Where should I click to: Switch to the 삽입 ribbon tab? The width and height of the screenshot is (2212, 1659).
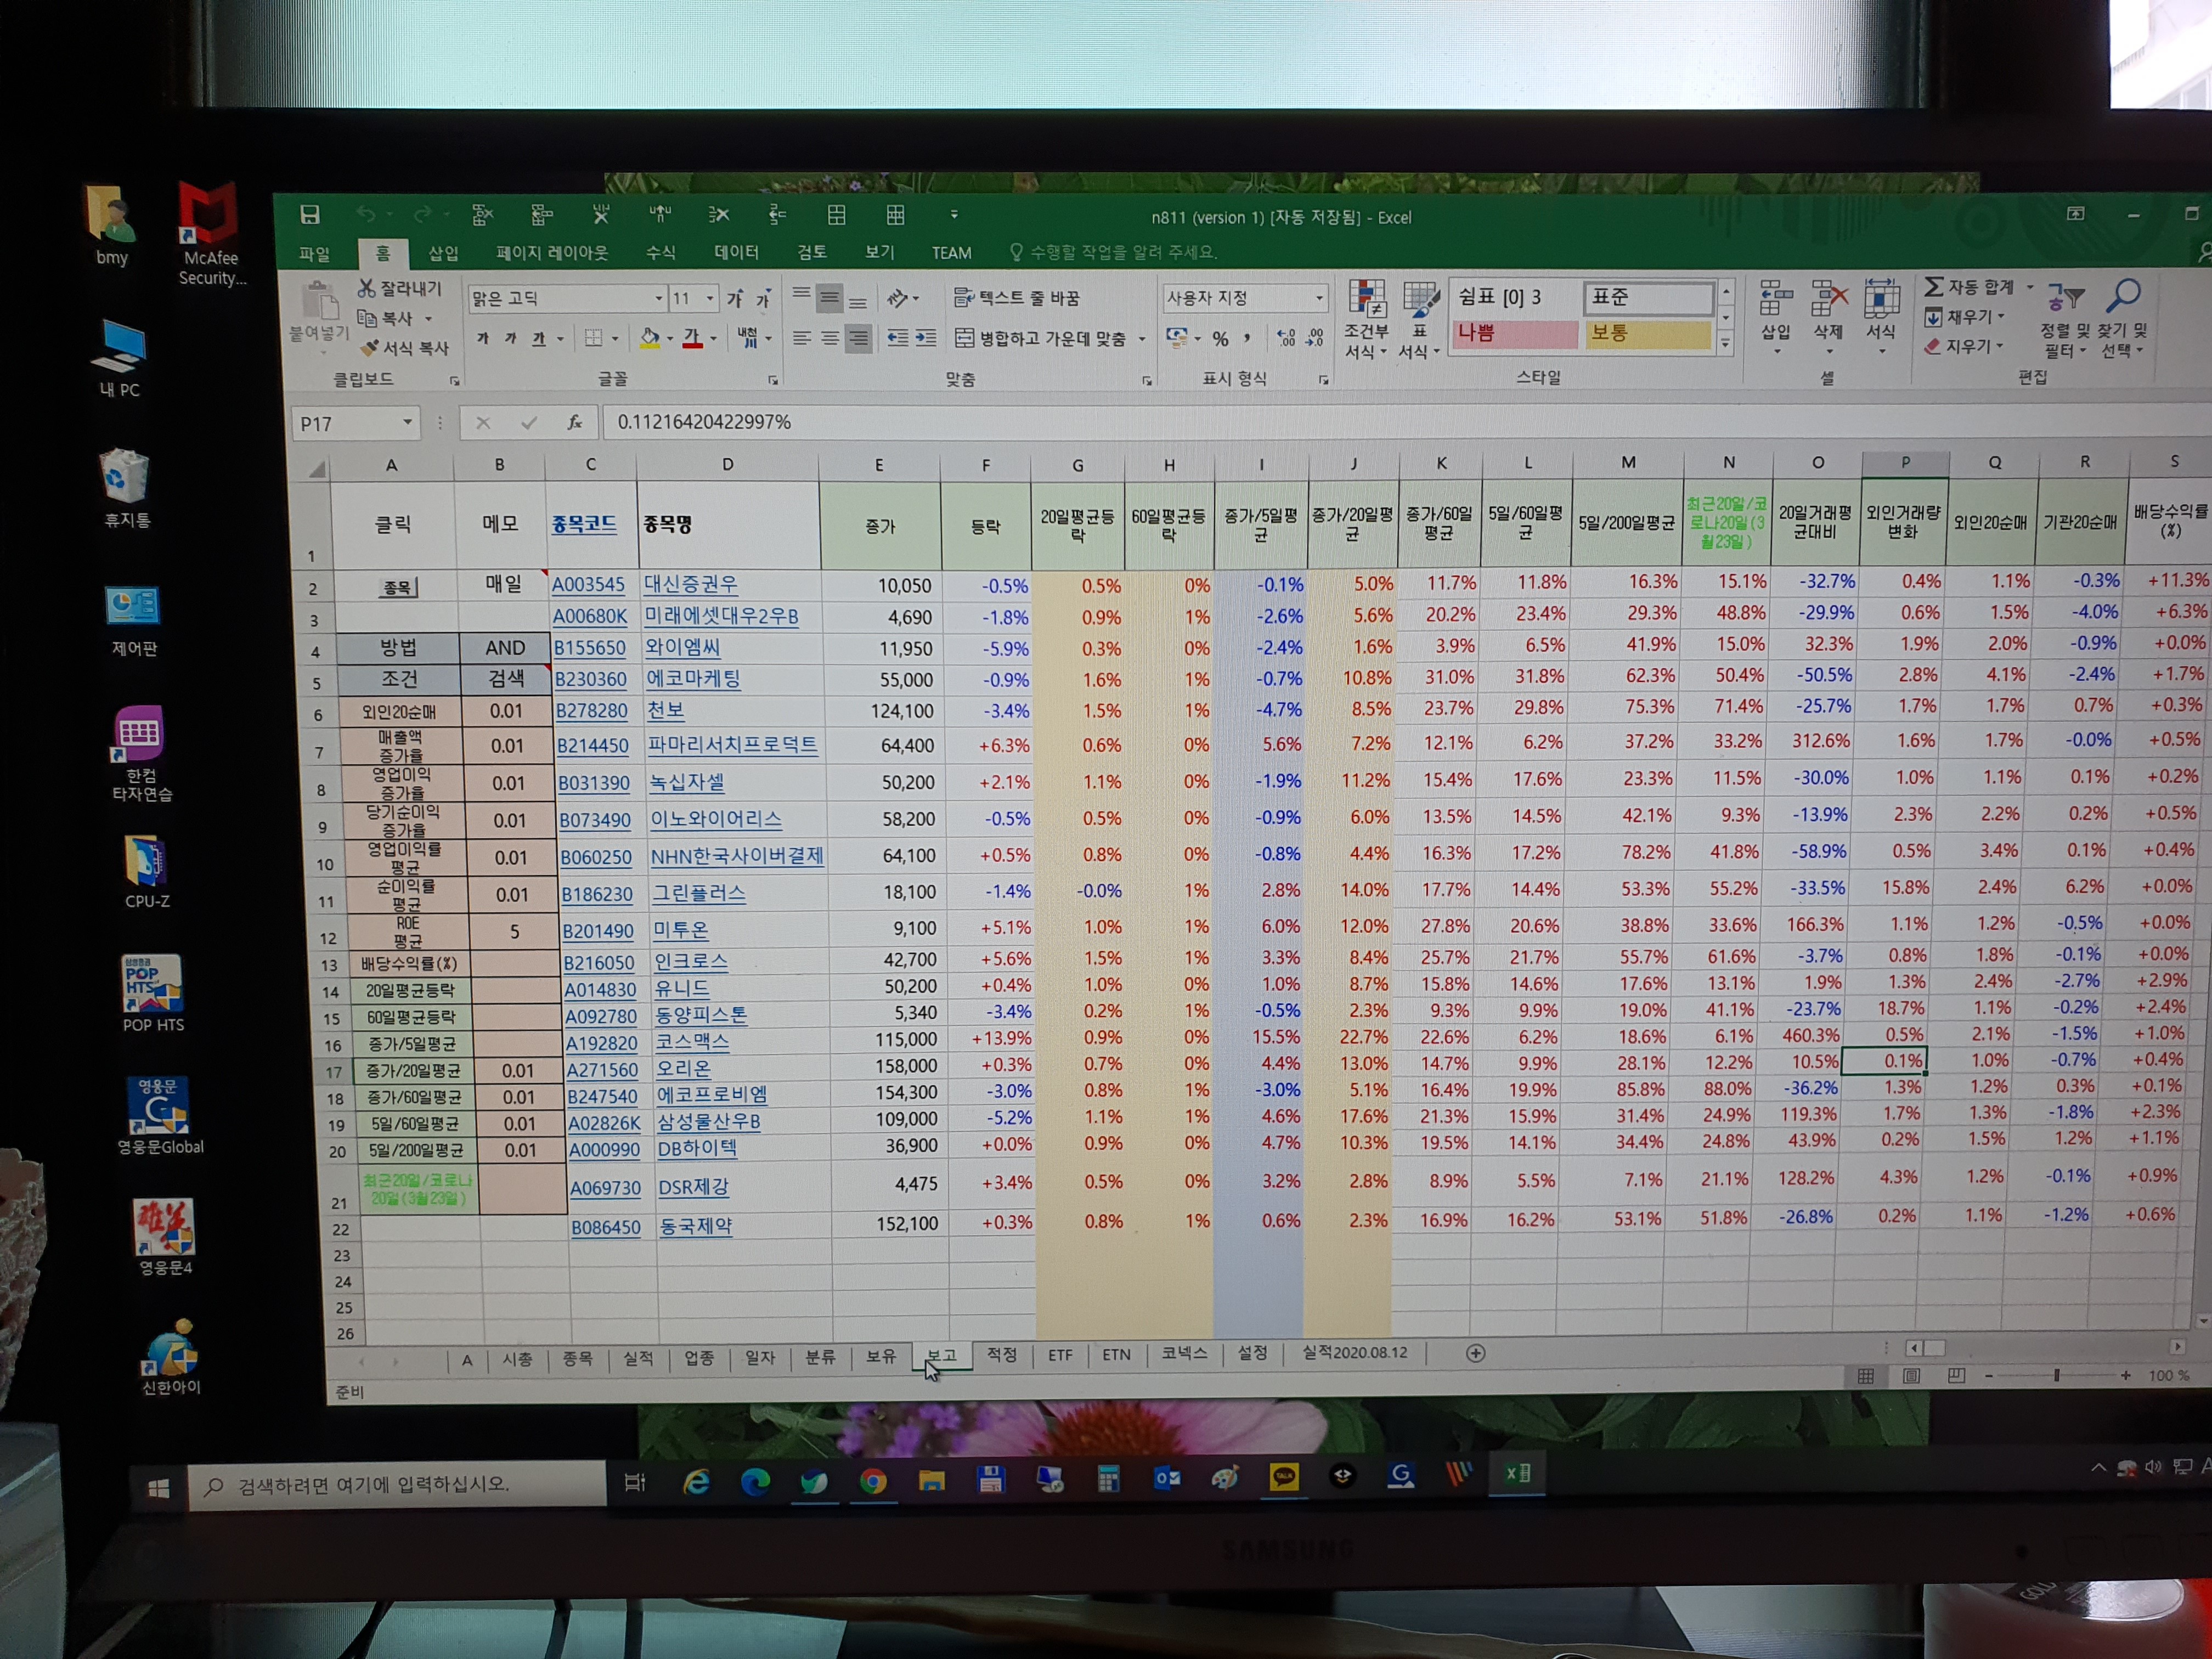(x=443, y=253)
